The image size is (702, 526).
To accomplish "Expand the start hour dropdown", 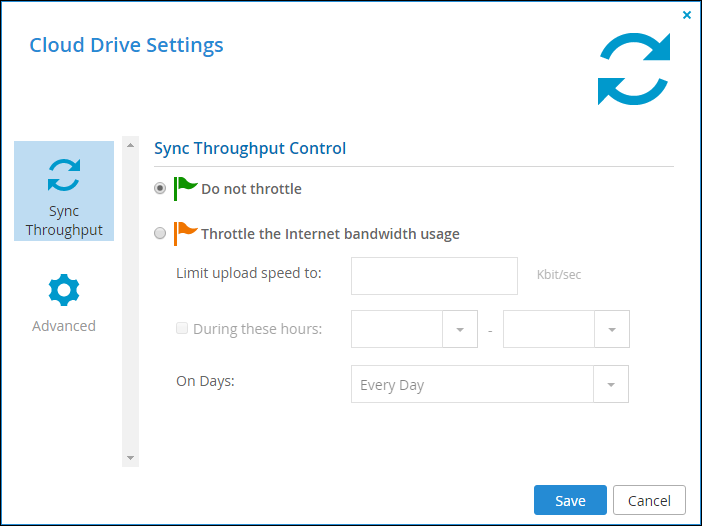I will pos(460,329).
